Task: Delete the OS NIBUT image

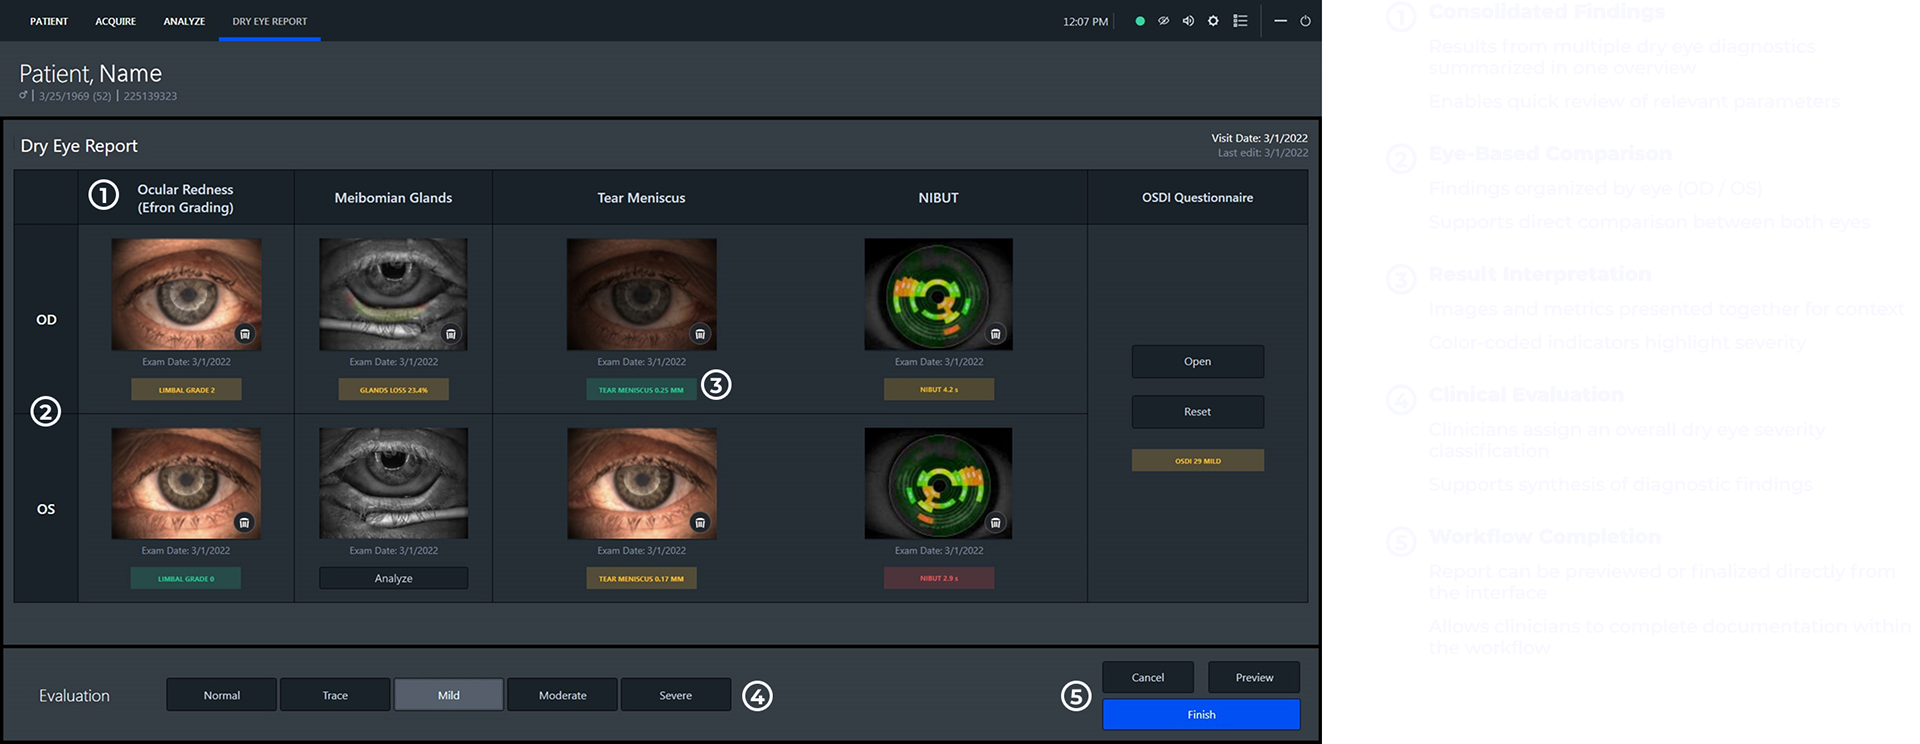Action: coord(996,522)
